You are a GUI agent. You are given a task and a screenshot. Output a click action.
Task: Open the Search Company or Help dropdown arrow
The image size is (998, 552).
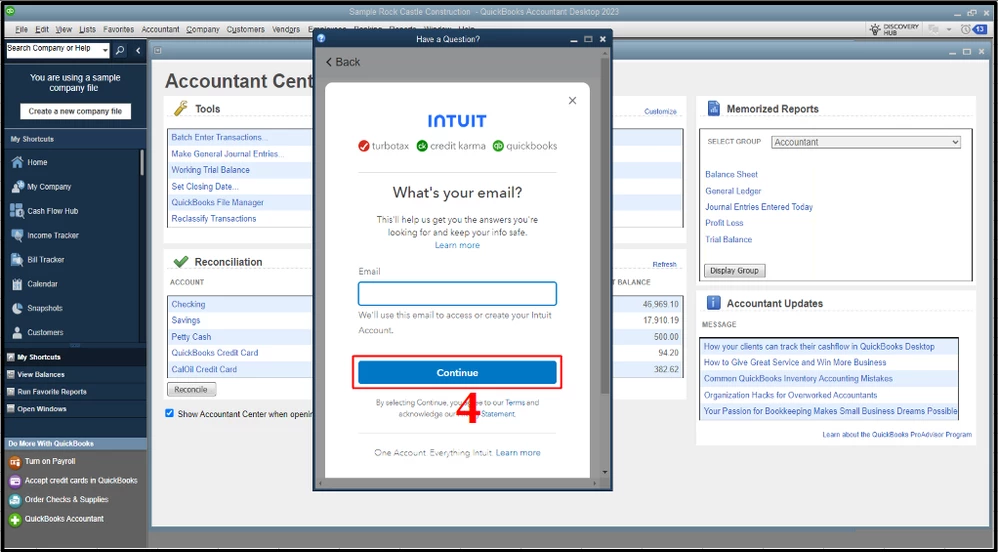(104, 51)
